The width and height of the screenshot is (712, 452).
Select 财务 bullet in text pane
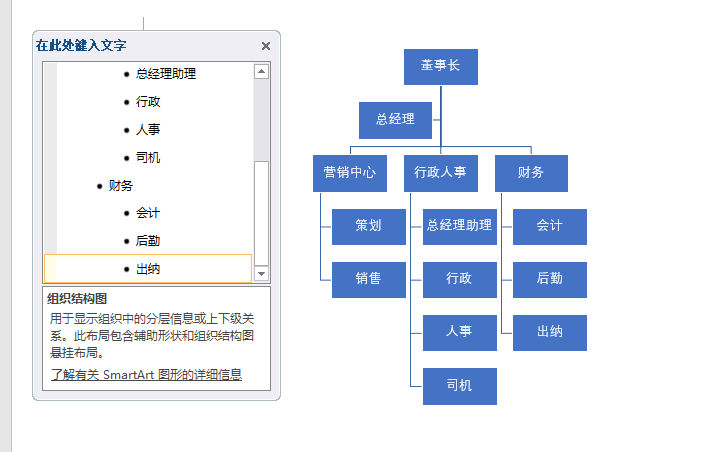(x=120, y=185)
